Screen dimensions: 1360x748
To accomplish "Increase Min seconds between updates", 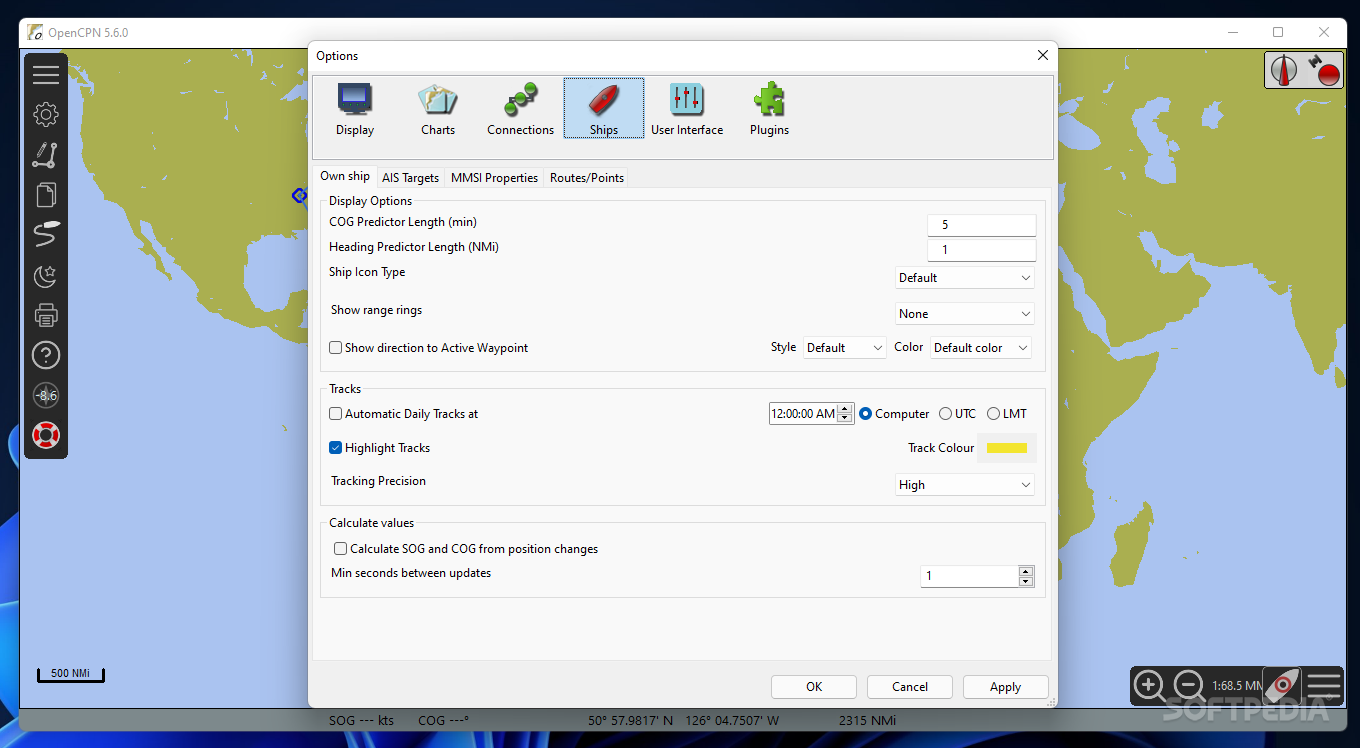I will click(1026, 571).
